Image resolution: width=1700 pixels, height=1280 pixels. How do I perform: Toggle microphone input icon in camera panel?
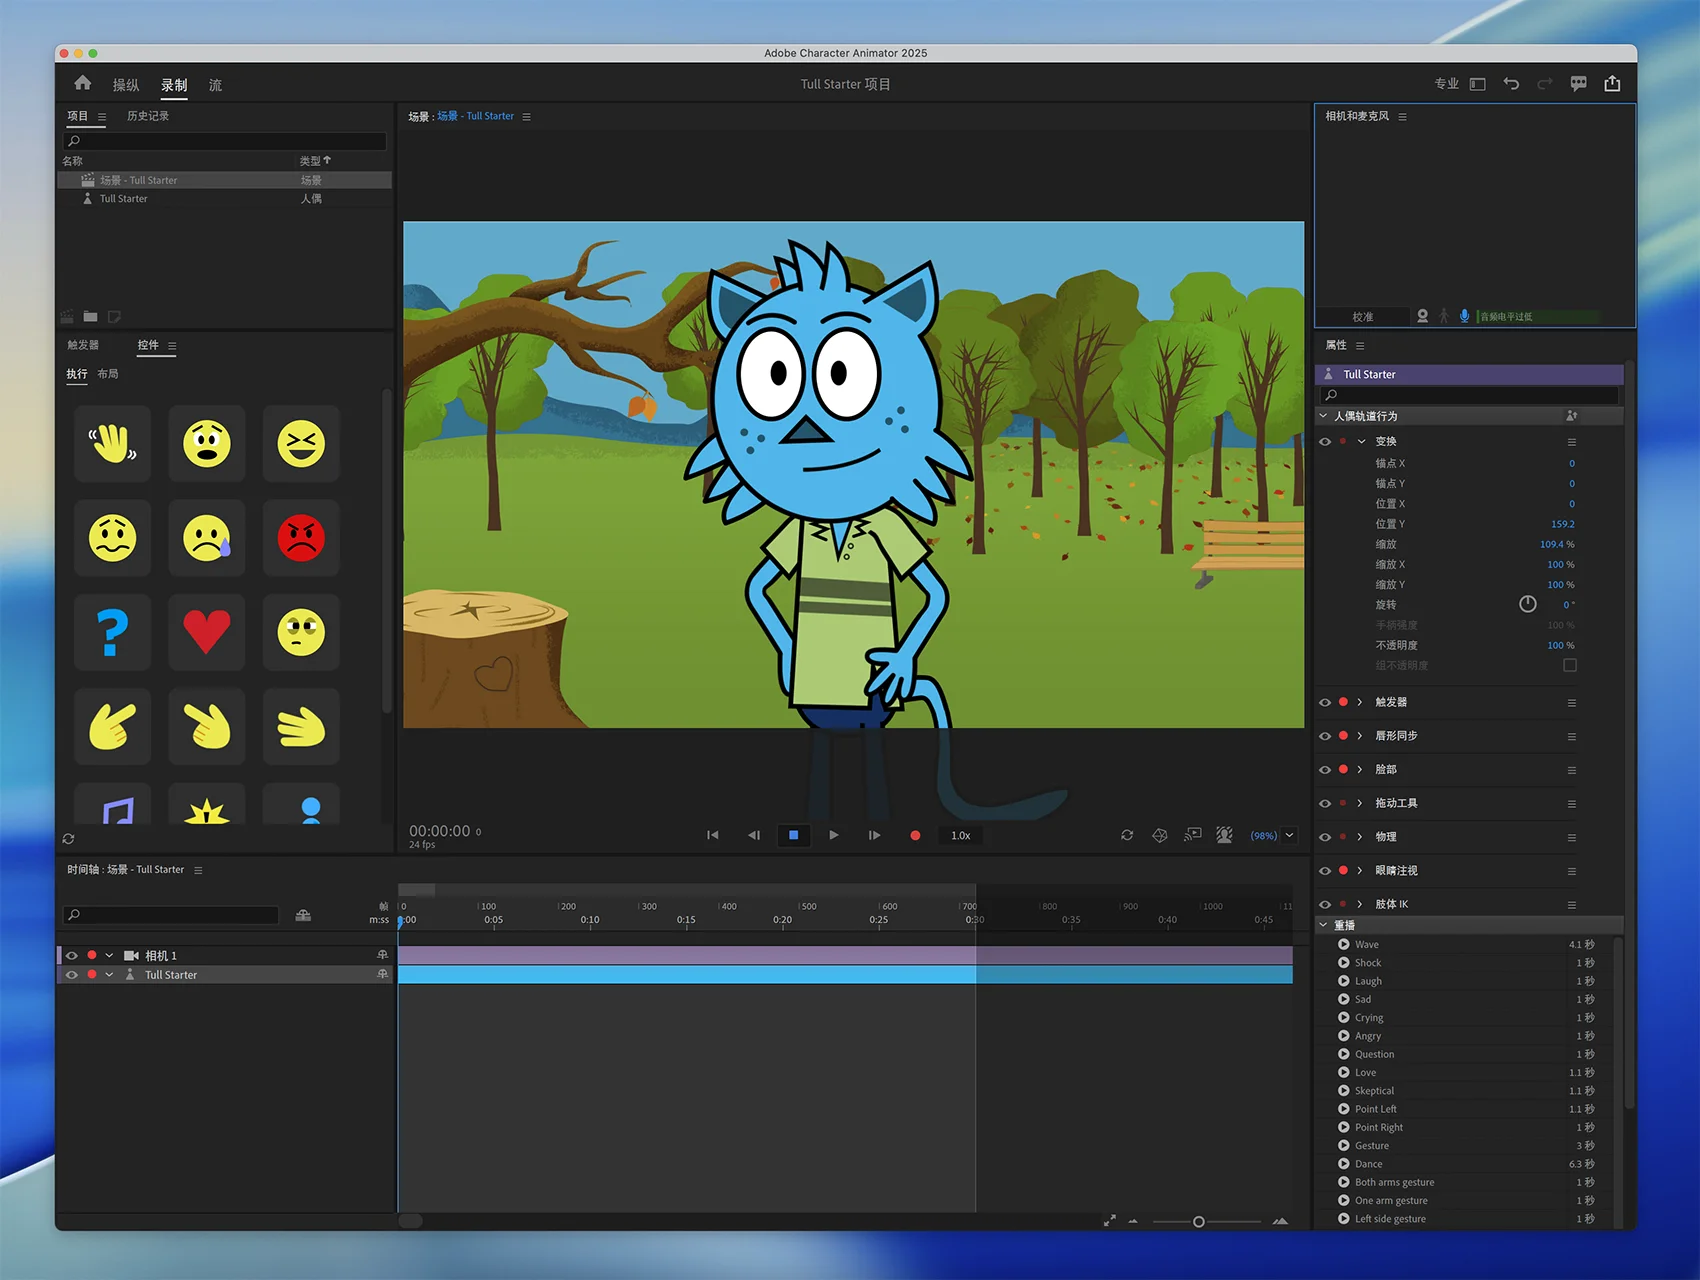click(x=1464, y=316)
